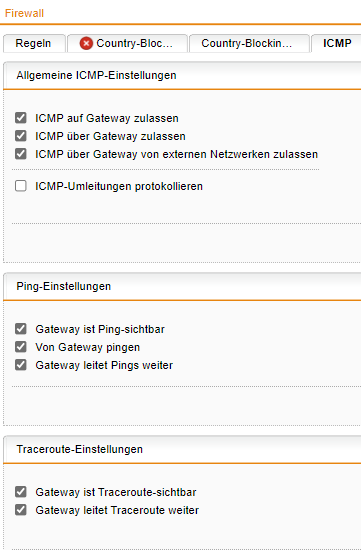Uncheck Gateway ist Traceroute-sichtbar checkbox
Screen dimensions: 361x550
tap(21, 492)
